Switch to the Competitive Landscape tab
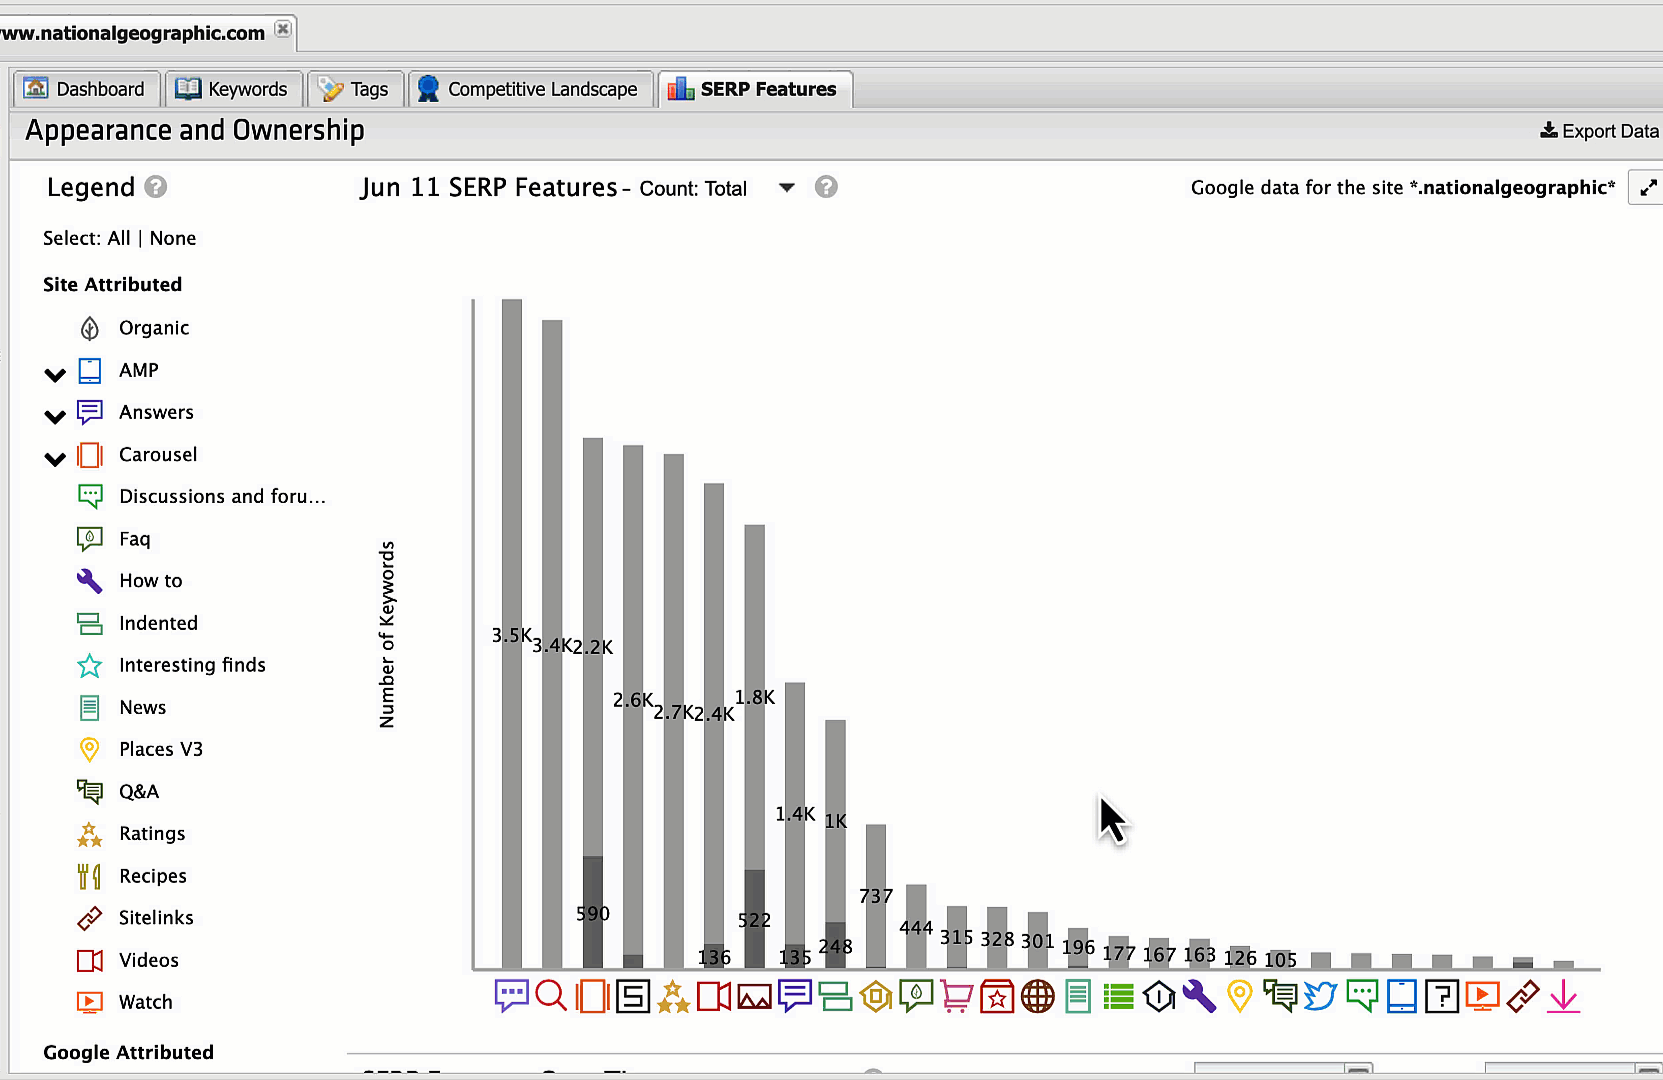1663x1080 pixels. click(x=530, y=89)
